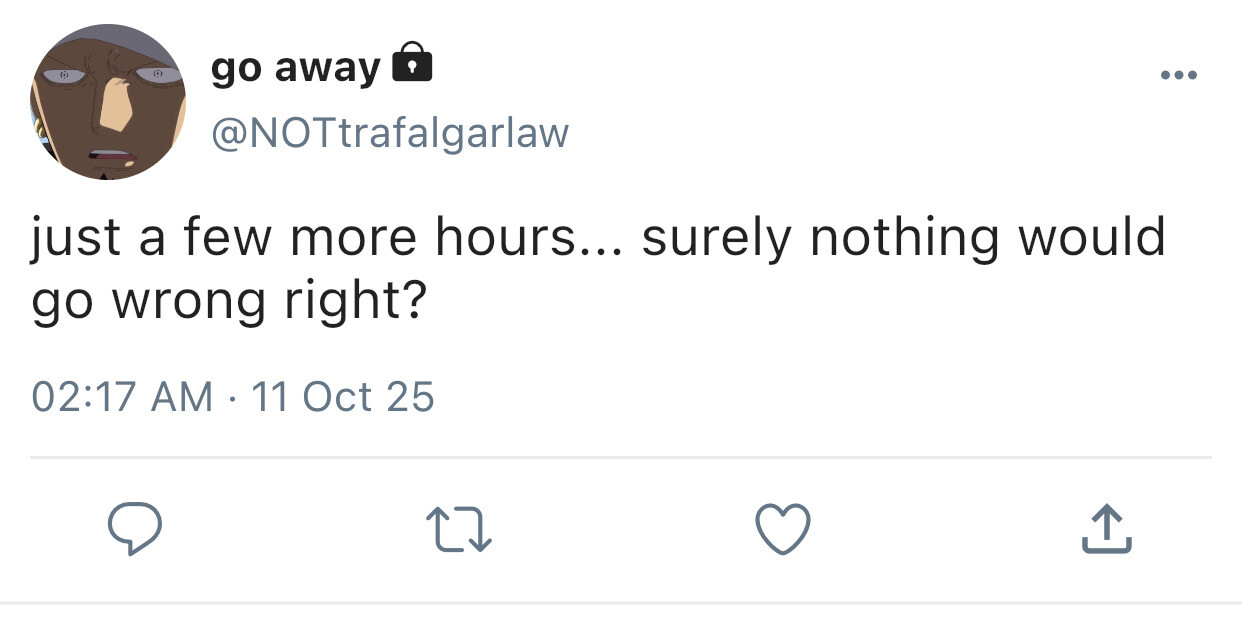Viewport: 1242px width, 621px height.
Task: Click the "11 Oct 25" date
Action: (342, 397)
